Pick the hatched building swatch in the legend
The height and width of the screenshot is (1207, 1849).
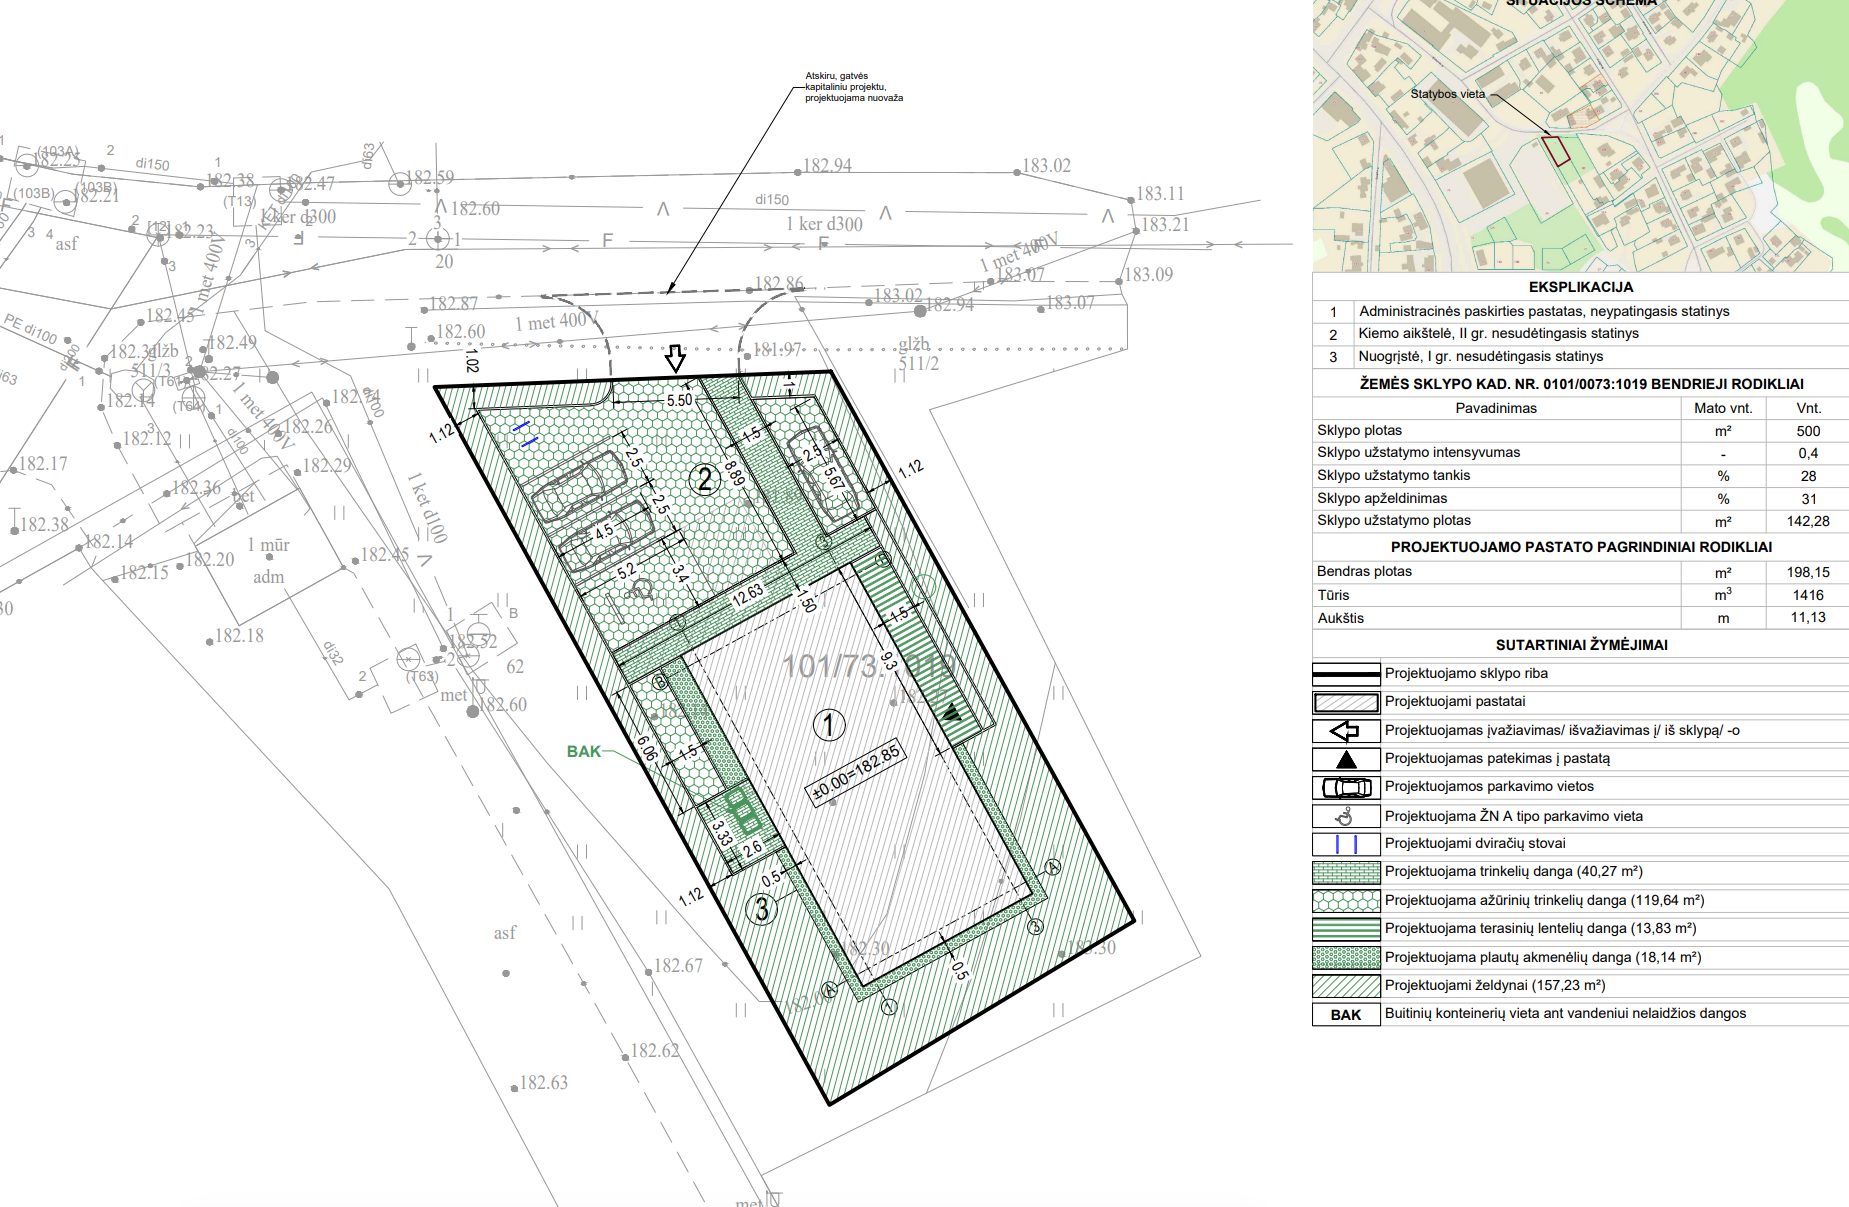[1346, 702]
